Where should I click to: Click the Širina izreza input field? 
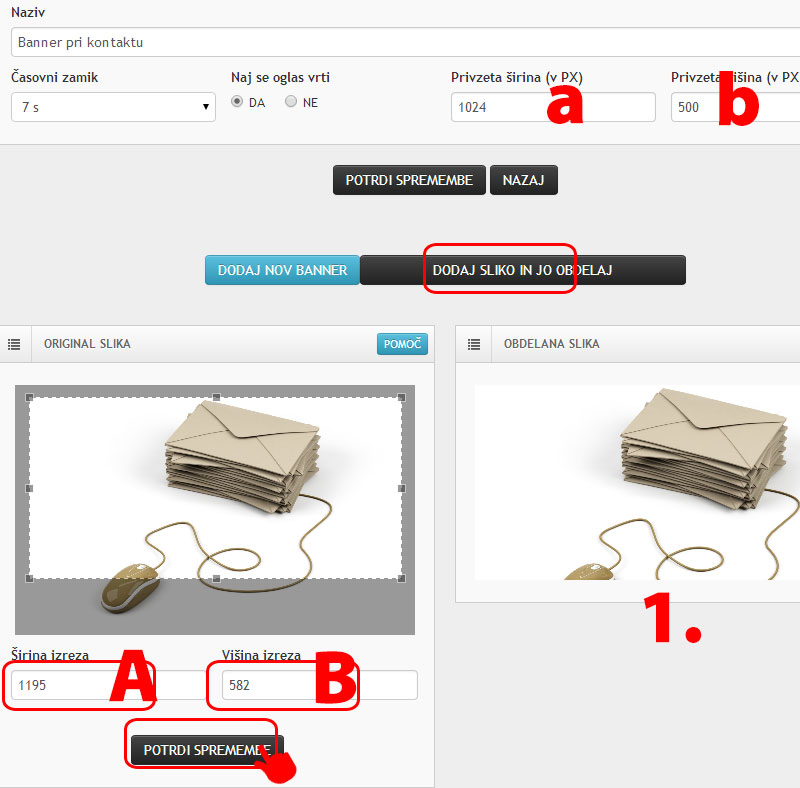coord(107,685)
